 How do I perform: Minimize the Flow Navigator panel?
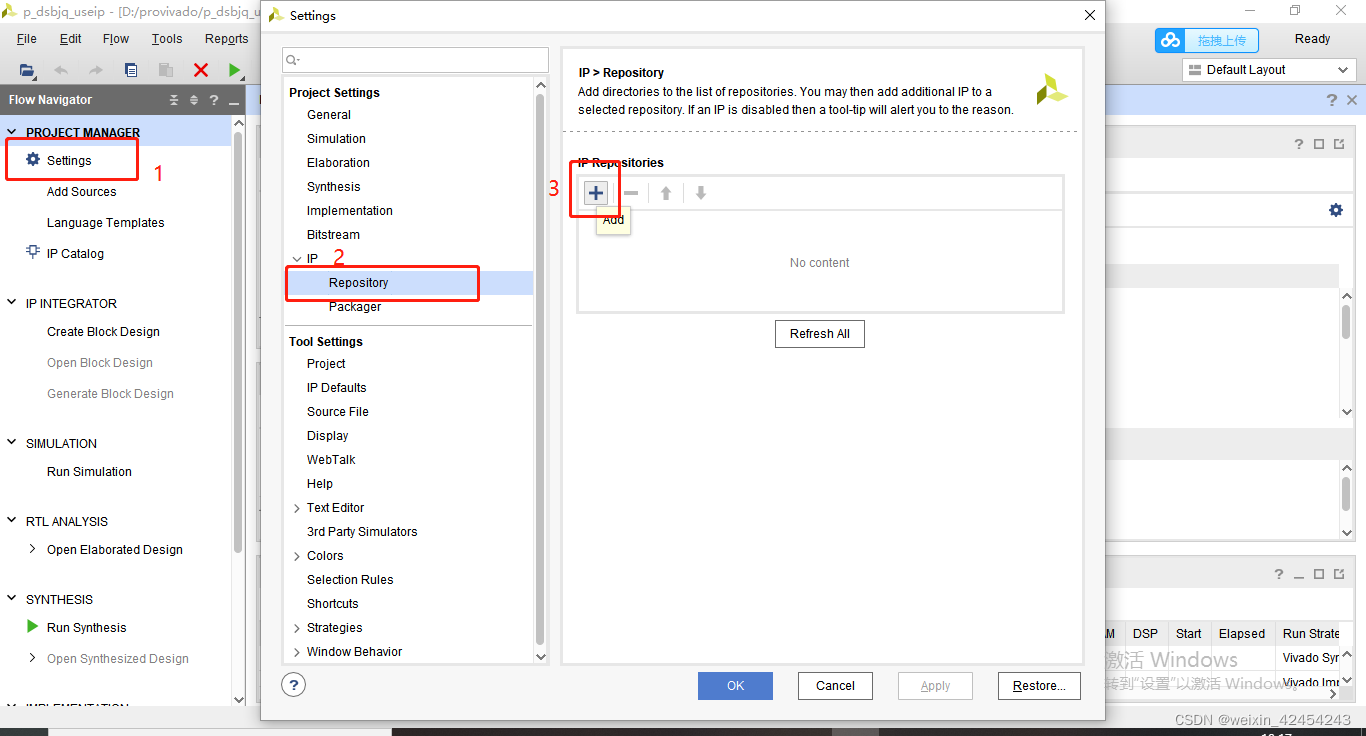coord(233,101)
